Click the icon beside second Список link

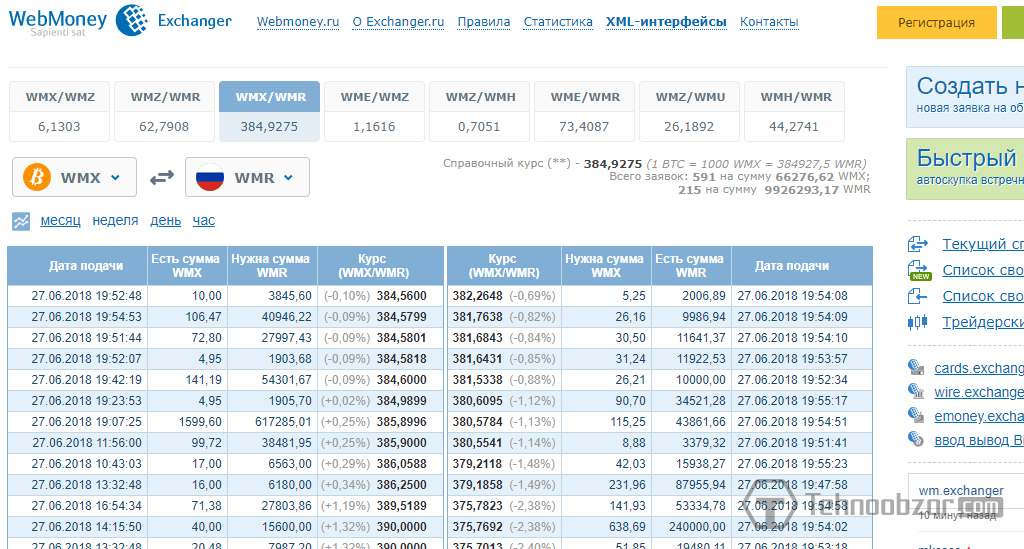[918, 296]
